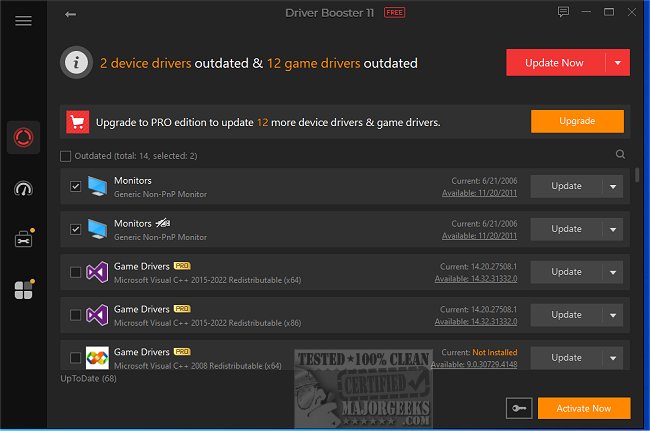Open first Monitors Available 11/20/2011 link
This screenshot has width=650, height=431.
coord(479,193)
